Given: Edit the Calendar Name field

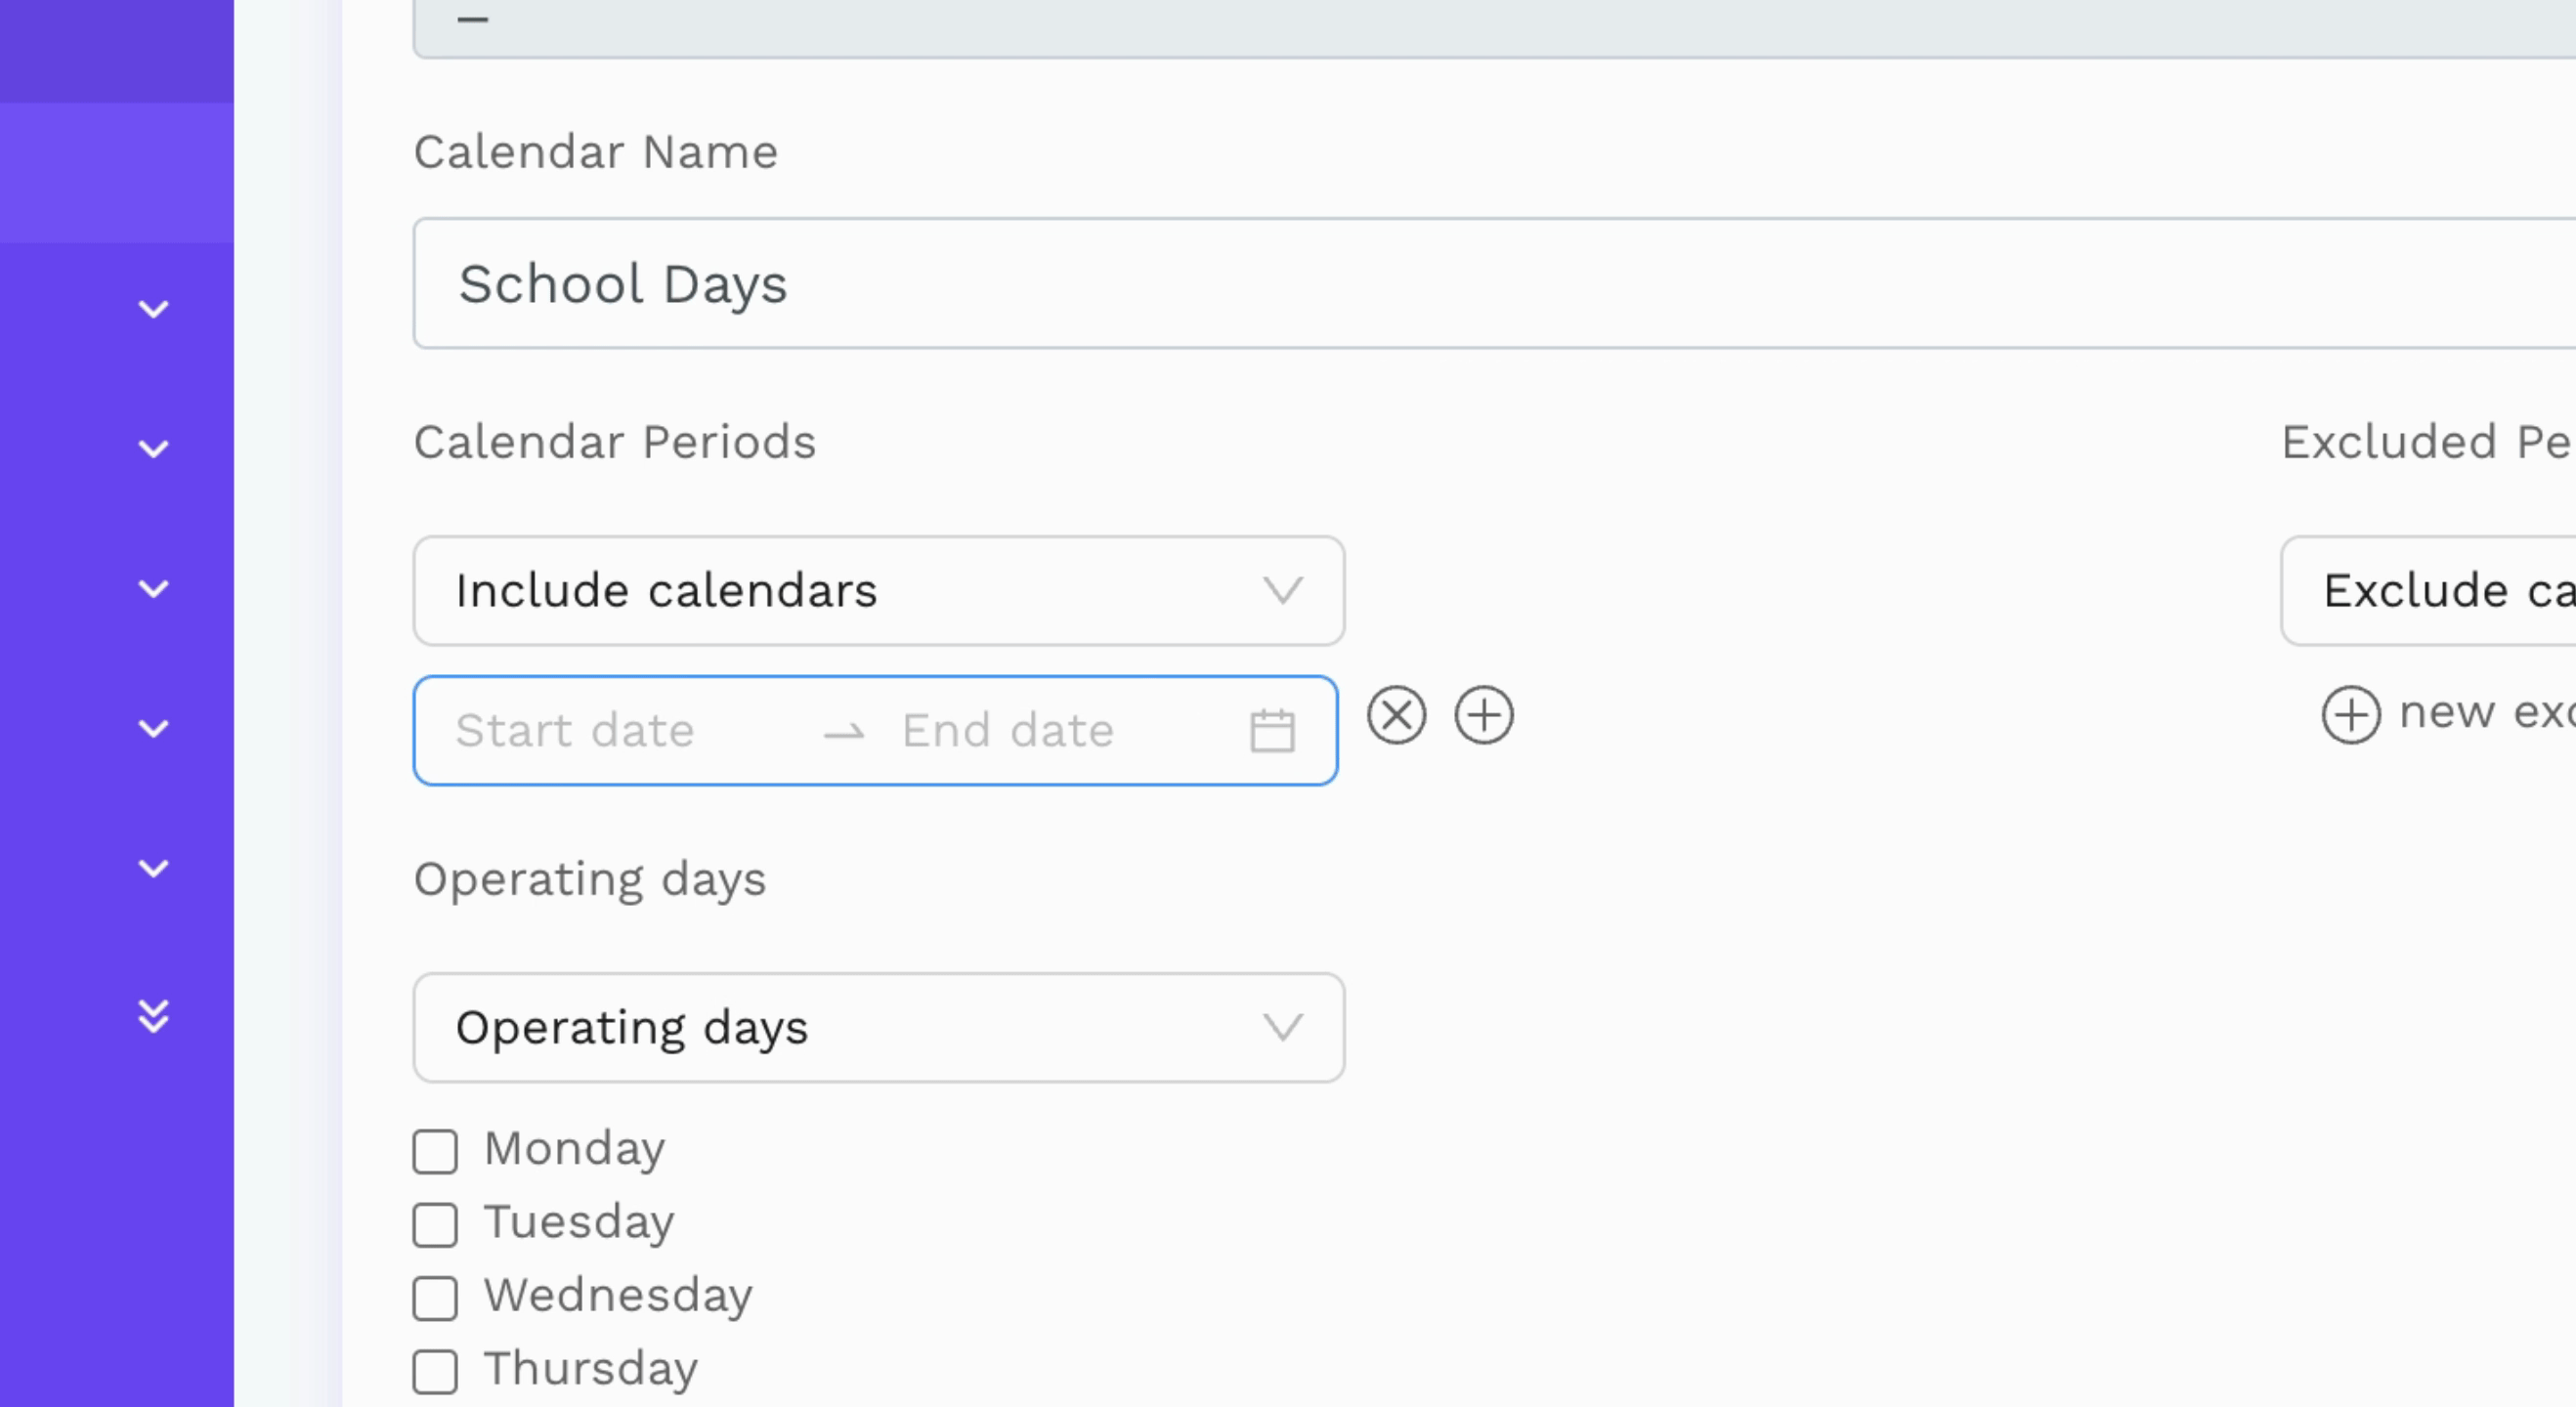Looking at the screenshot, I should tap(1494, 283).
